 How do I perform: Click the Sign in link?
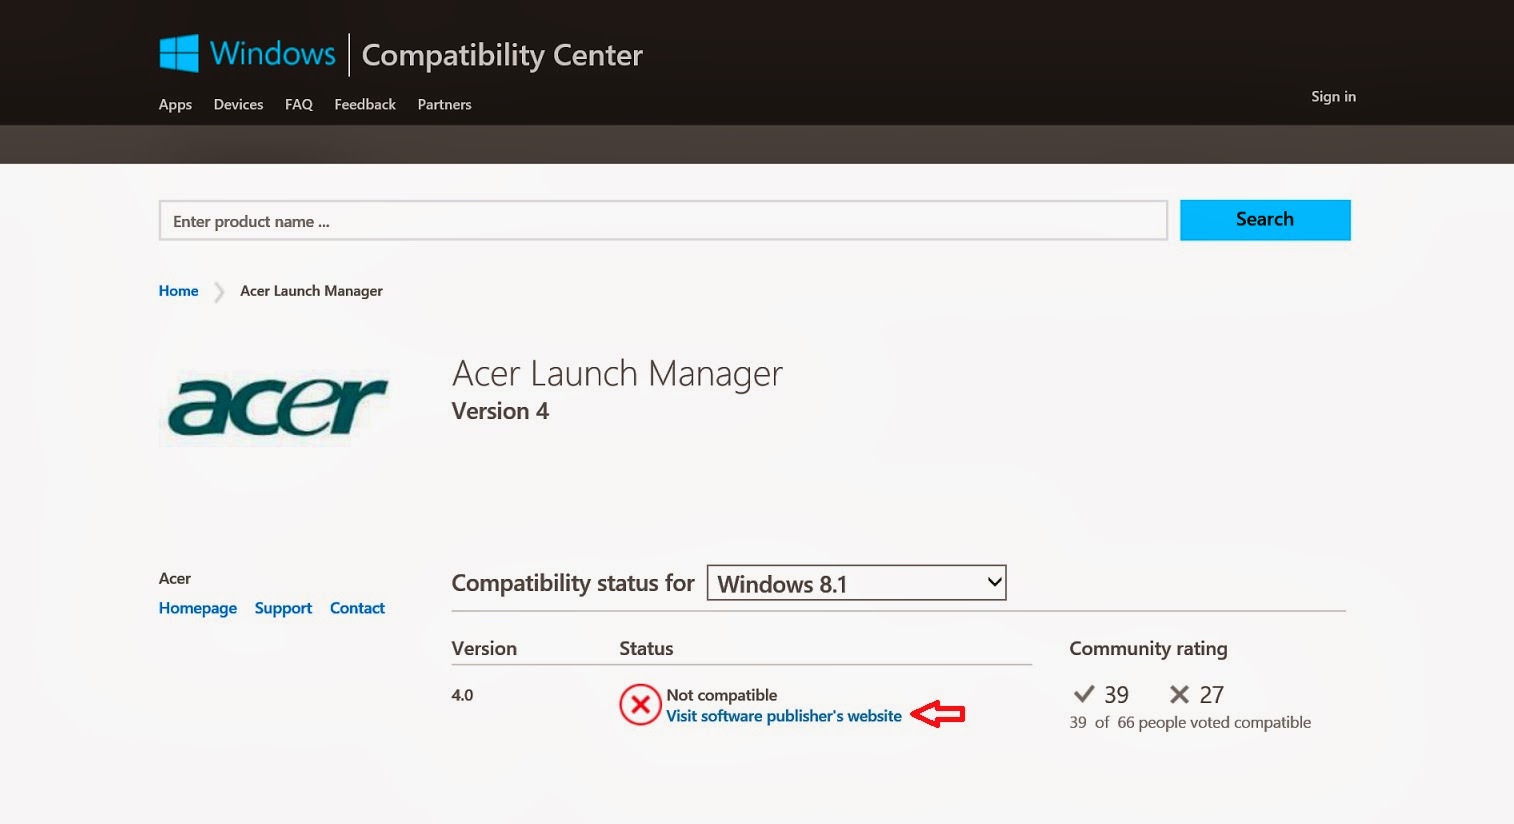1333,96
